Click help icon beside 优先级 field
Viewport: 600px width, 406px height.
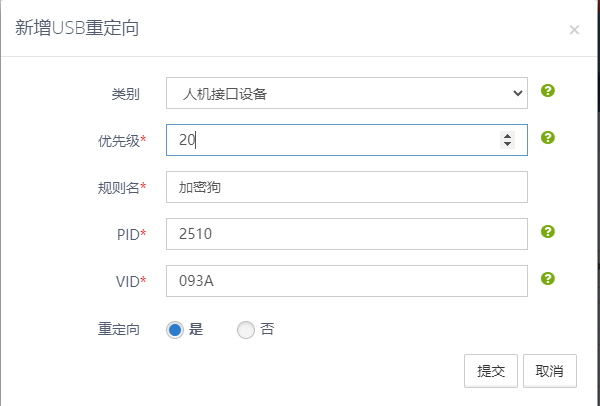(547, 138)
